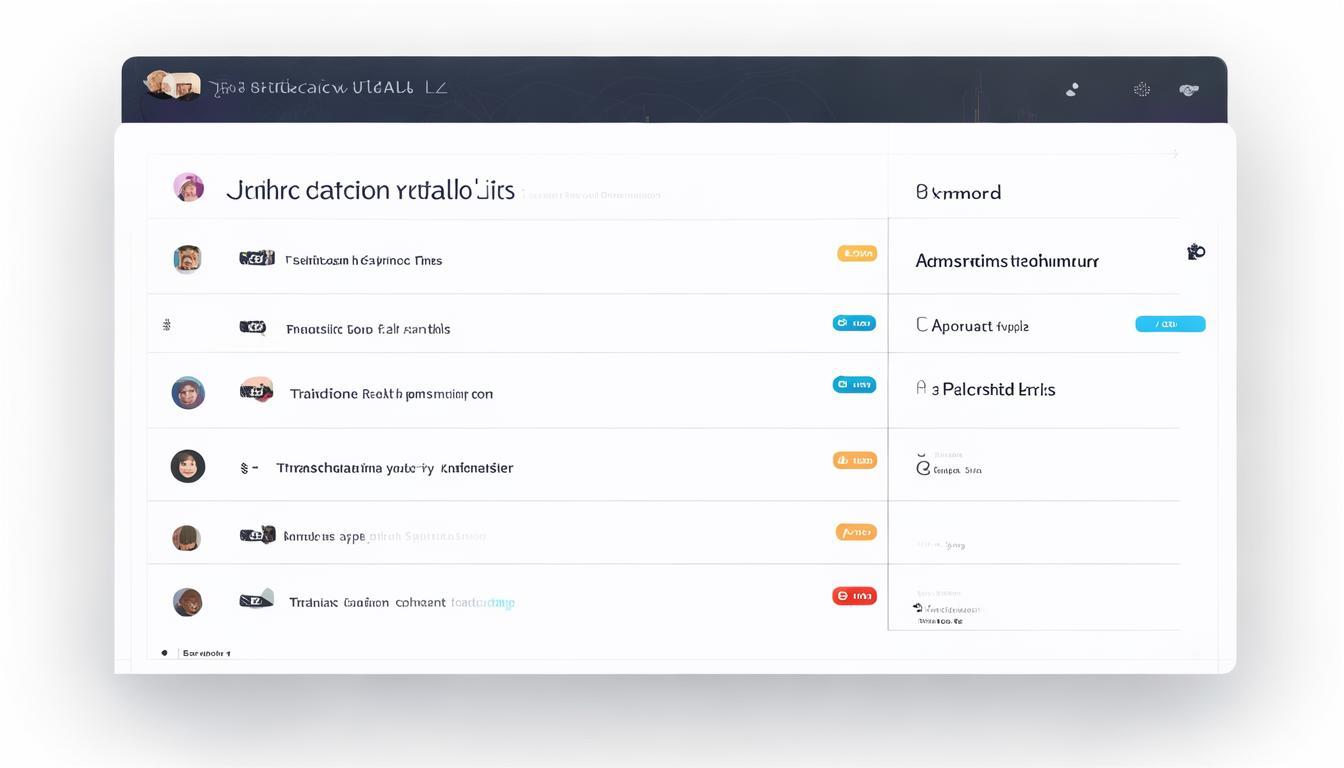
Task: Click the handshake icon in the top-right header
Action: [x=1188, y=89]
